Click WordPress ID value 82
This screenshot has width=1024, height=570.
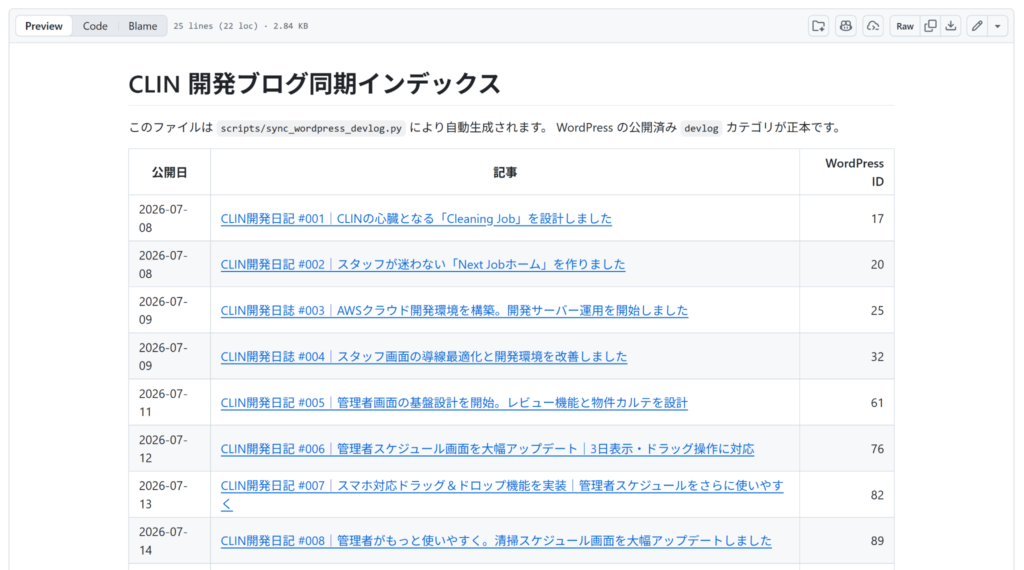pyautogui.click(x=877, y=495)
